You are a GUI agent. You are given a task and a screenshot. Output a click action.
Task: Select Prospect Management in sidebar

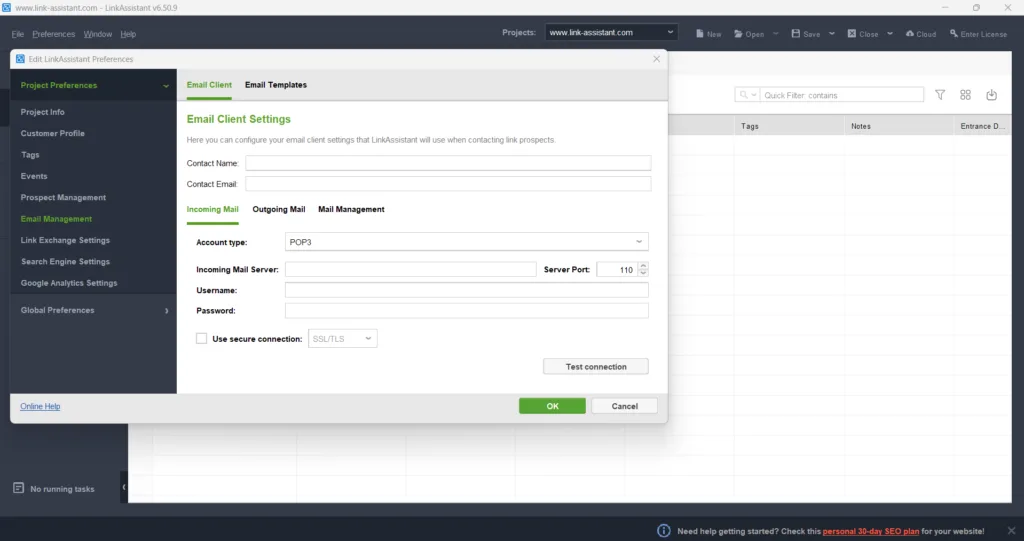pyautogui.click(x=63, y=197)
